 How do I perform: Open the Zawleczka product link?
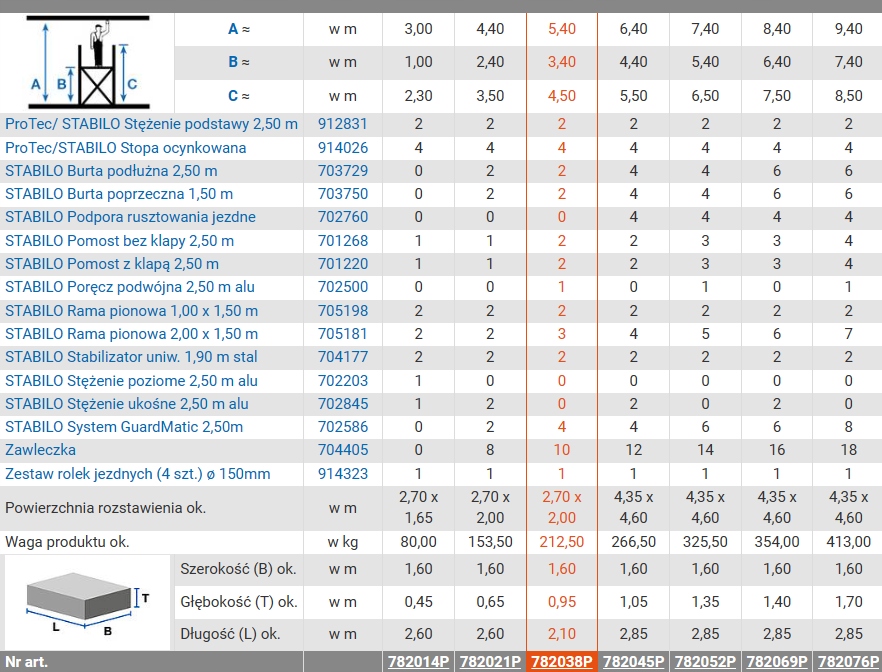click(x=40, y=450)
